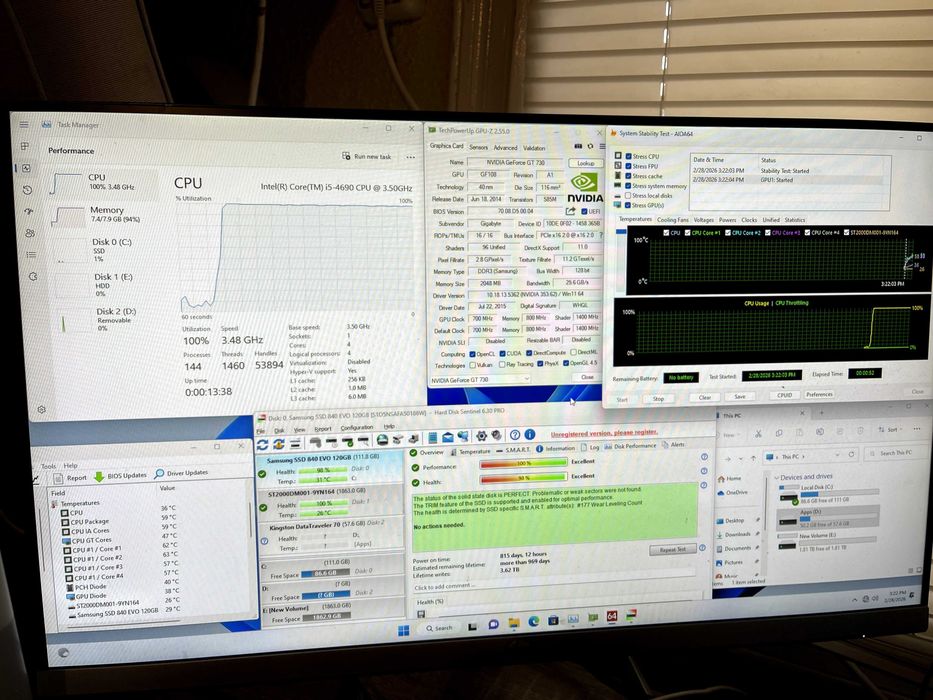Click Hard Disk Sentinel send email envelope icon
The image size is (933, 700).
click(447, 438)
